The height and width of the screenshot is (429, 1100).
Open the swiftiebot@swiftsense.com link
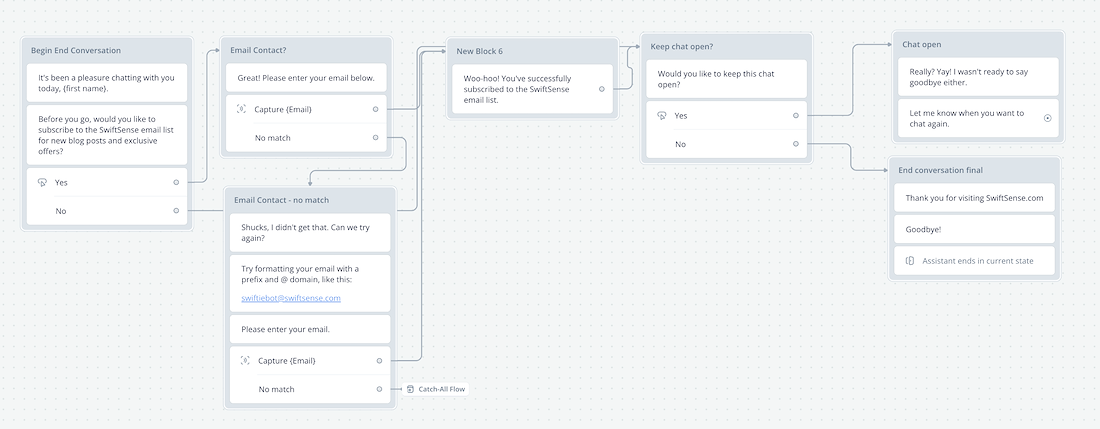291,298
